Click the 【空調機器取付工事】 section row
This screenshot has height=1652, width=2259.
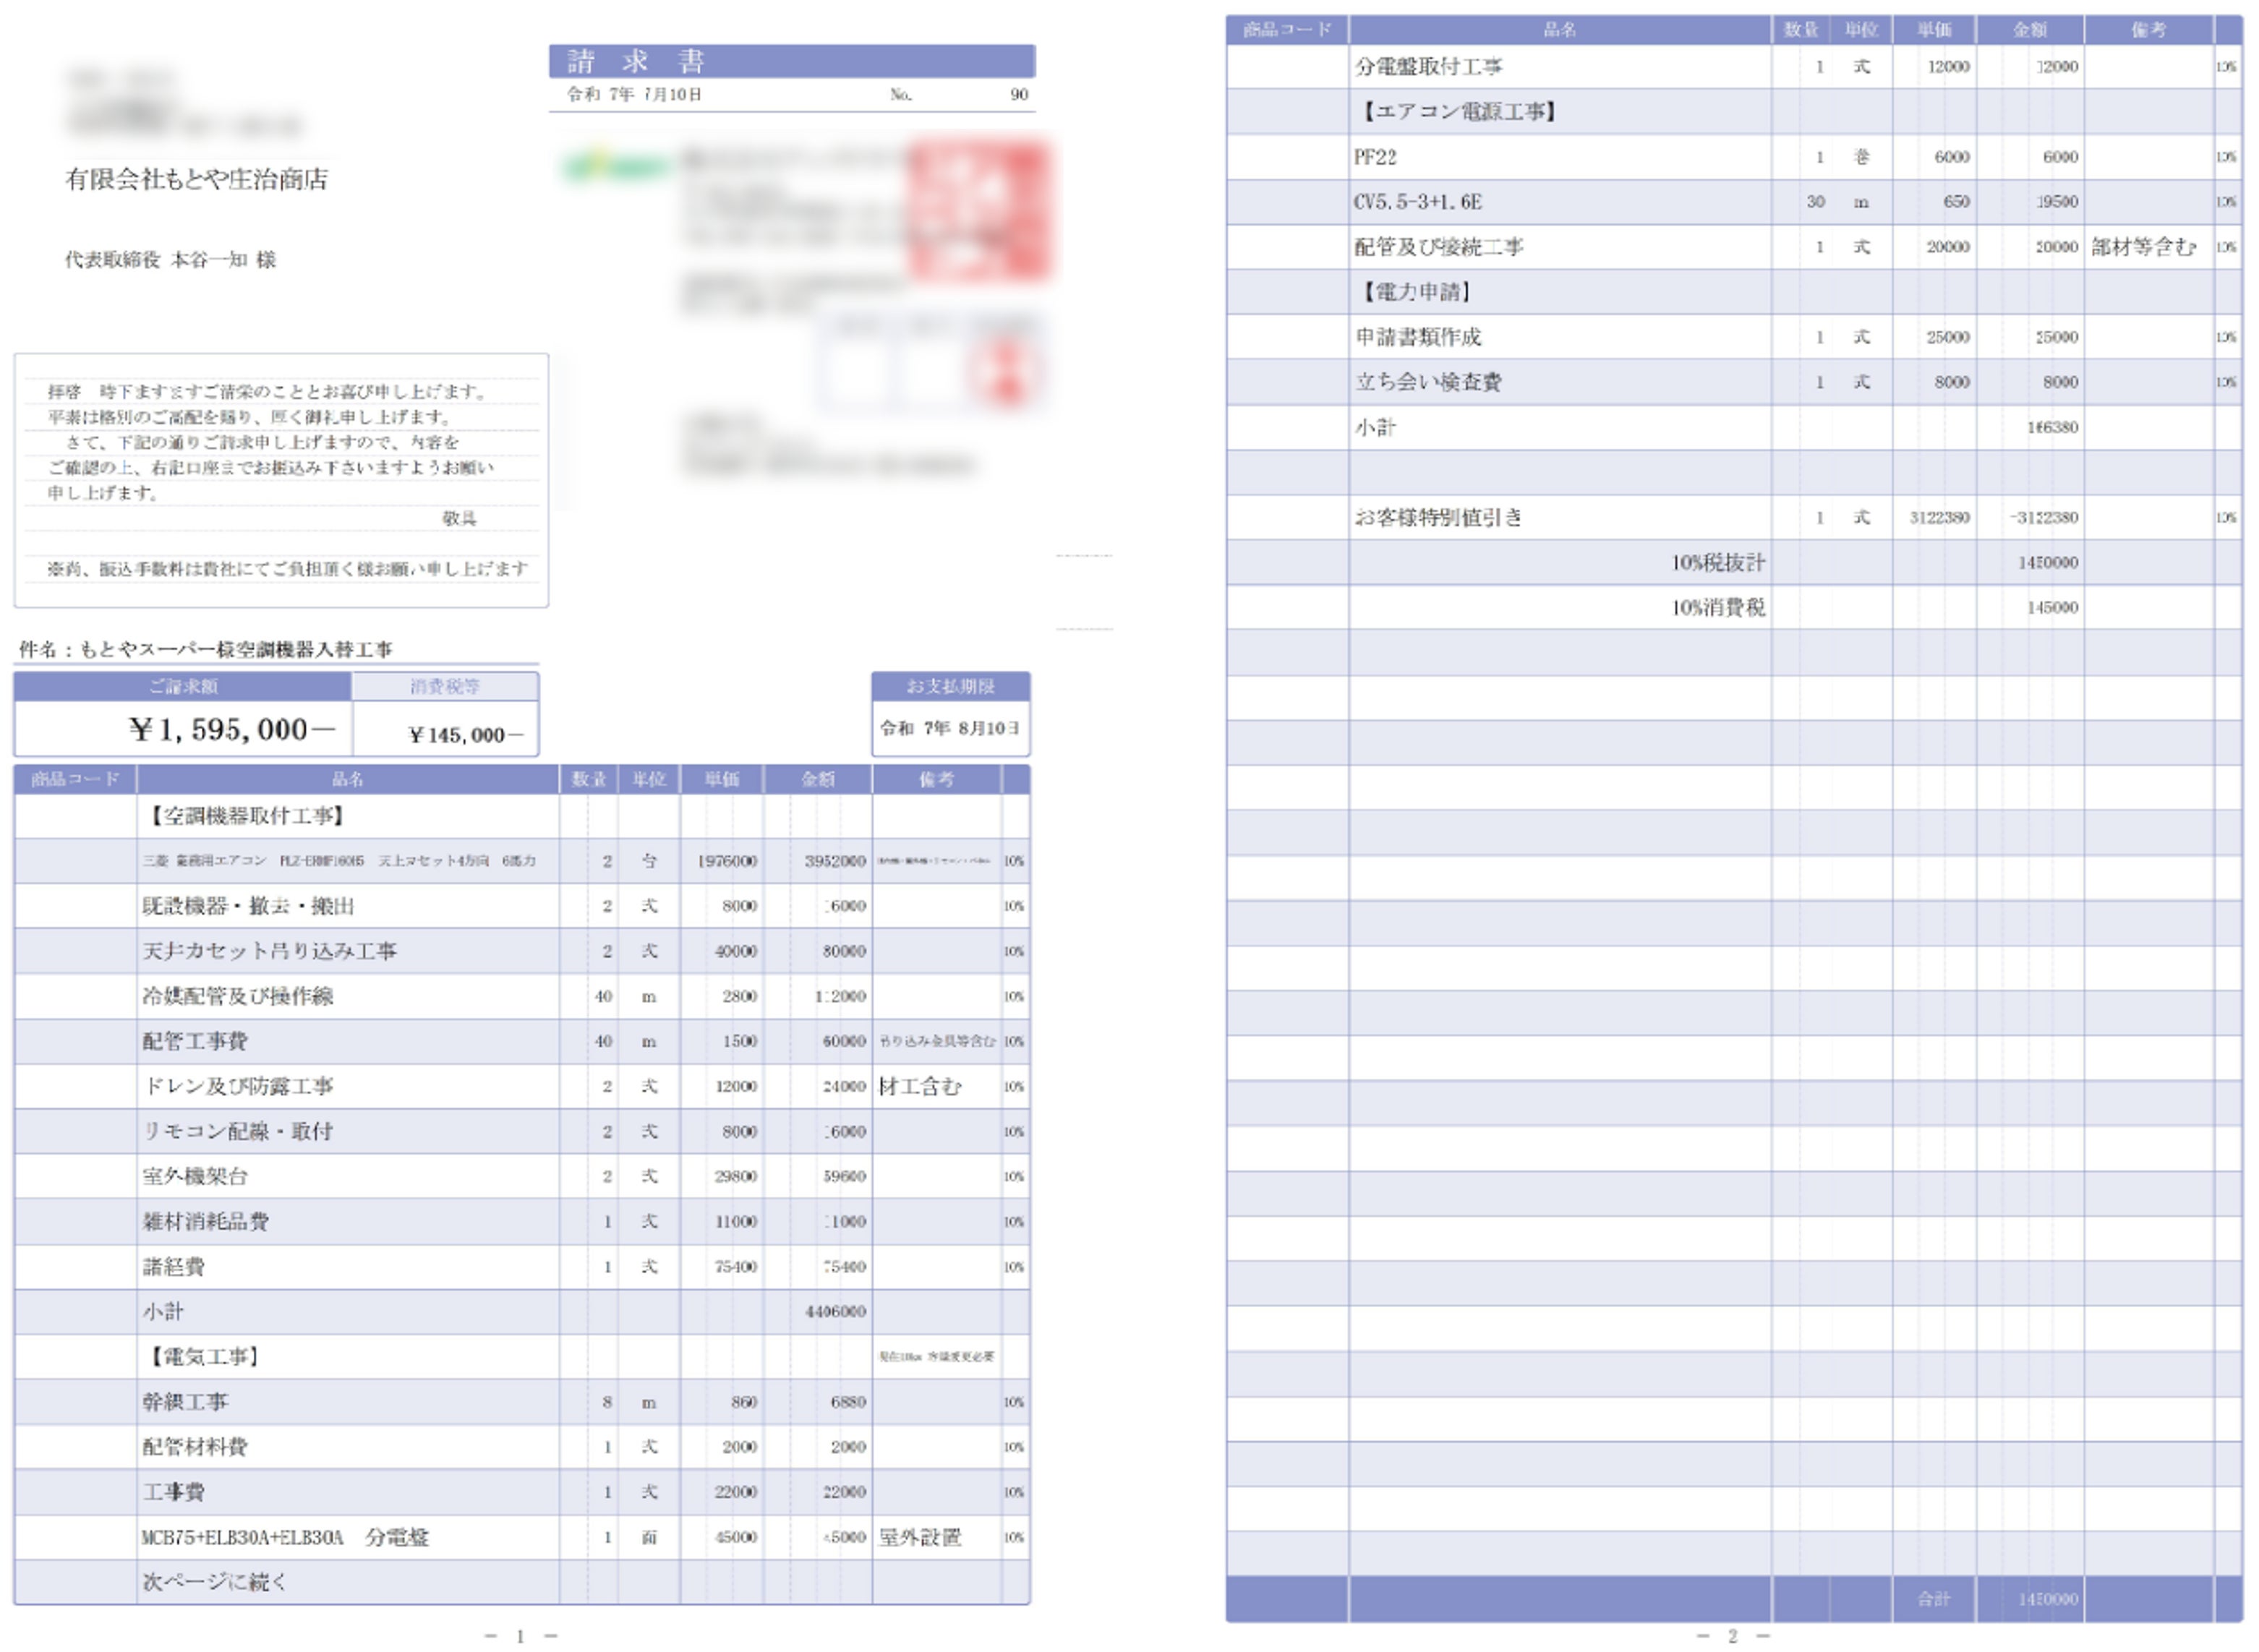click(x=246, y=816)
